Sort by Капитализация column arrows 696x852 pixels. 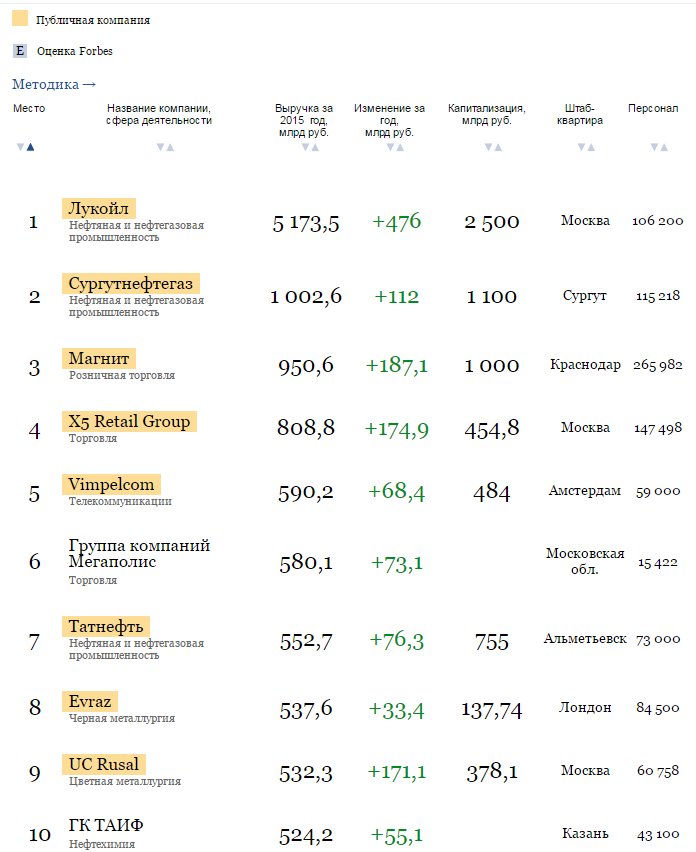pos(493,147)
